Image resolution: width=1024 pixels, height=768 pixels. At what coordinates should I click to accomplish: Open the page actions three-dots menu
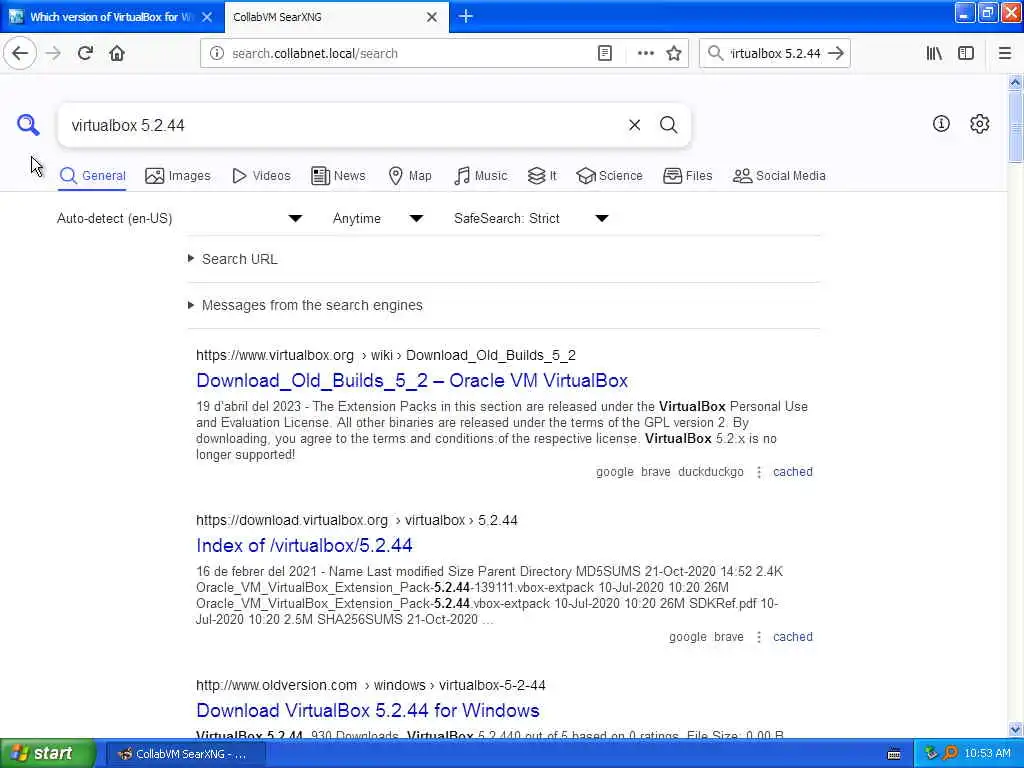click(x=645, y=54)
